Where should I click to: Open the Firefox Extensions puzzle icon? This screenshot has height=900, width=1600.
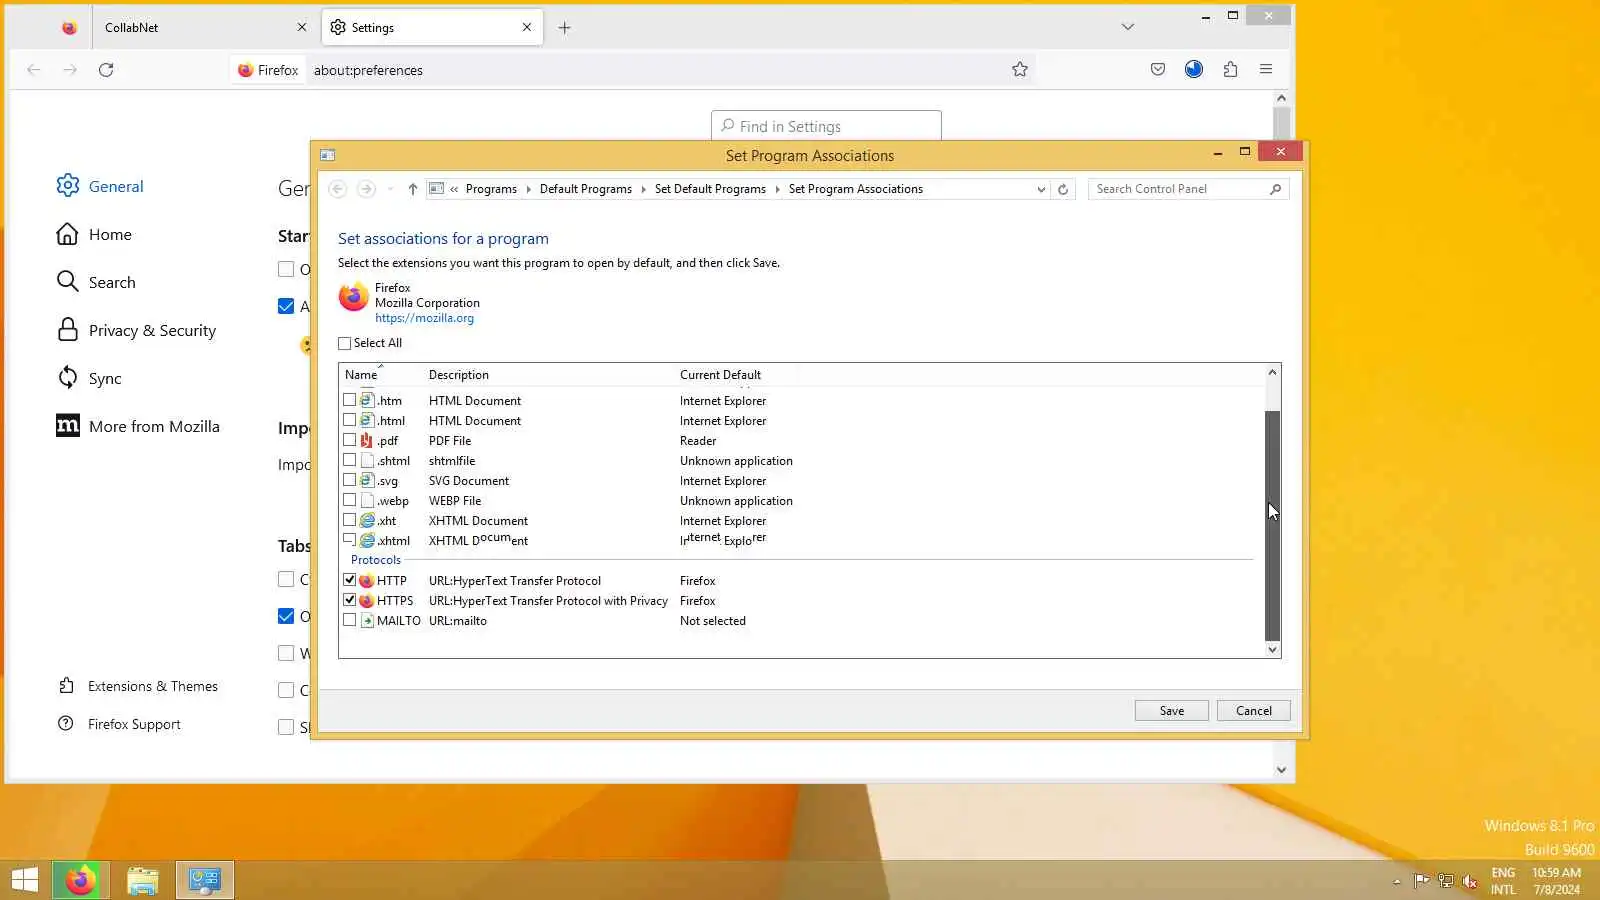(x=1230, y=70)
